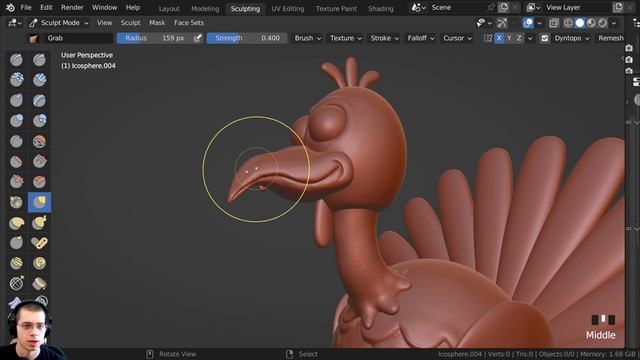This screenshot has width=640, height=360.
Task: Toggle X-ray mode
Action: [x=554, y=23]
